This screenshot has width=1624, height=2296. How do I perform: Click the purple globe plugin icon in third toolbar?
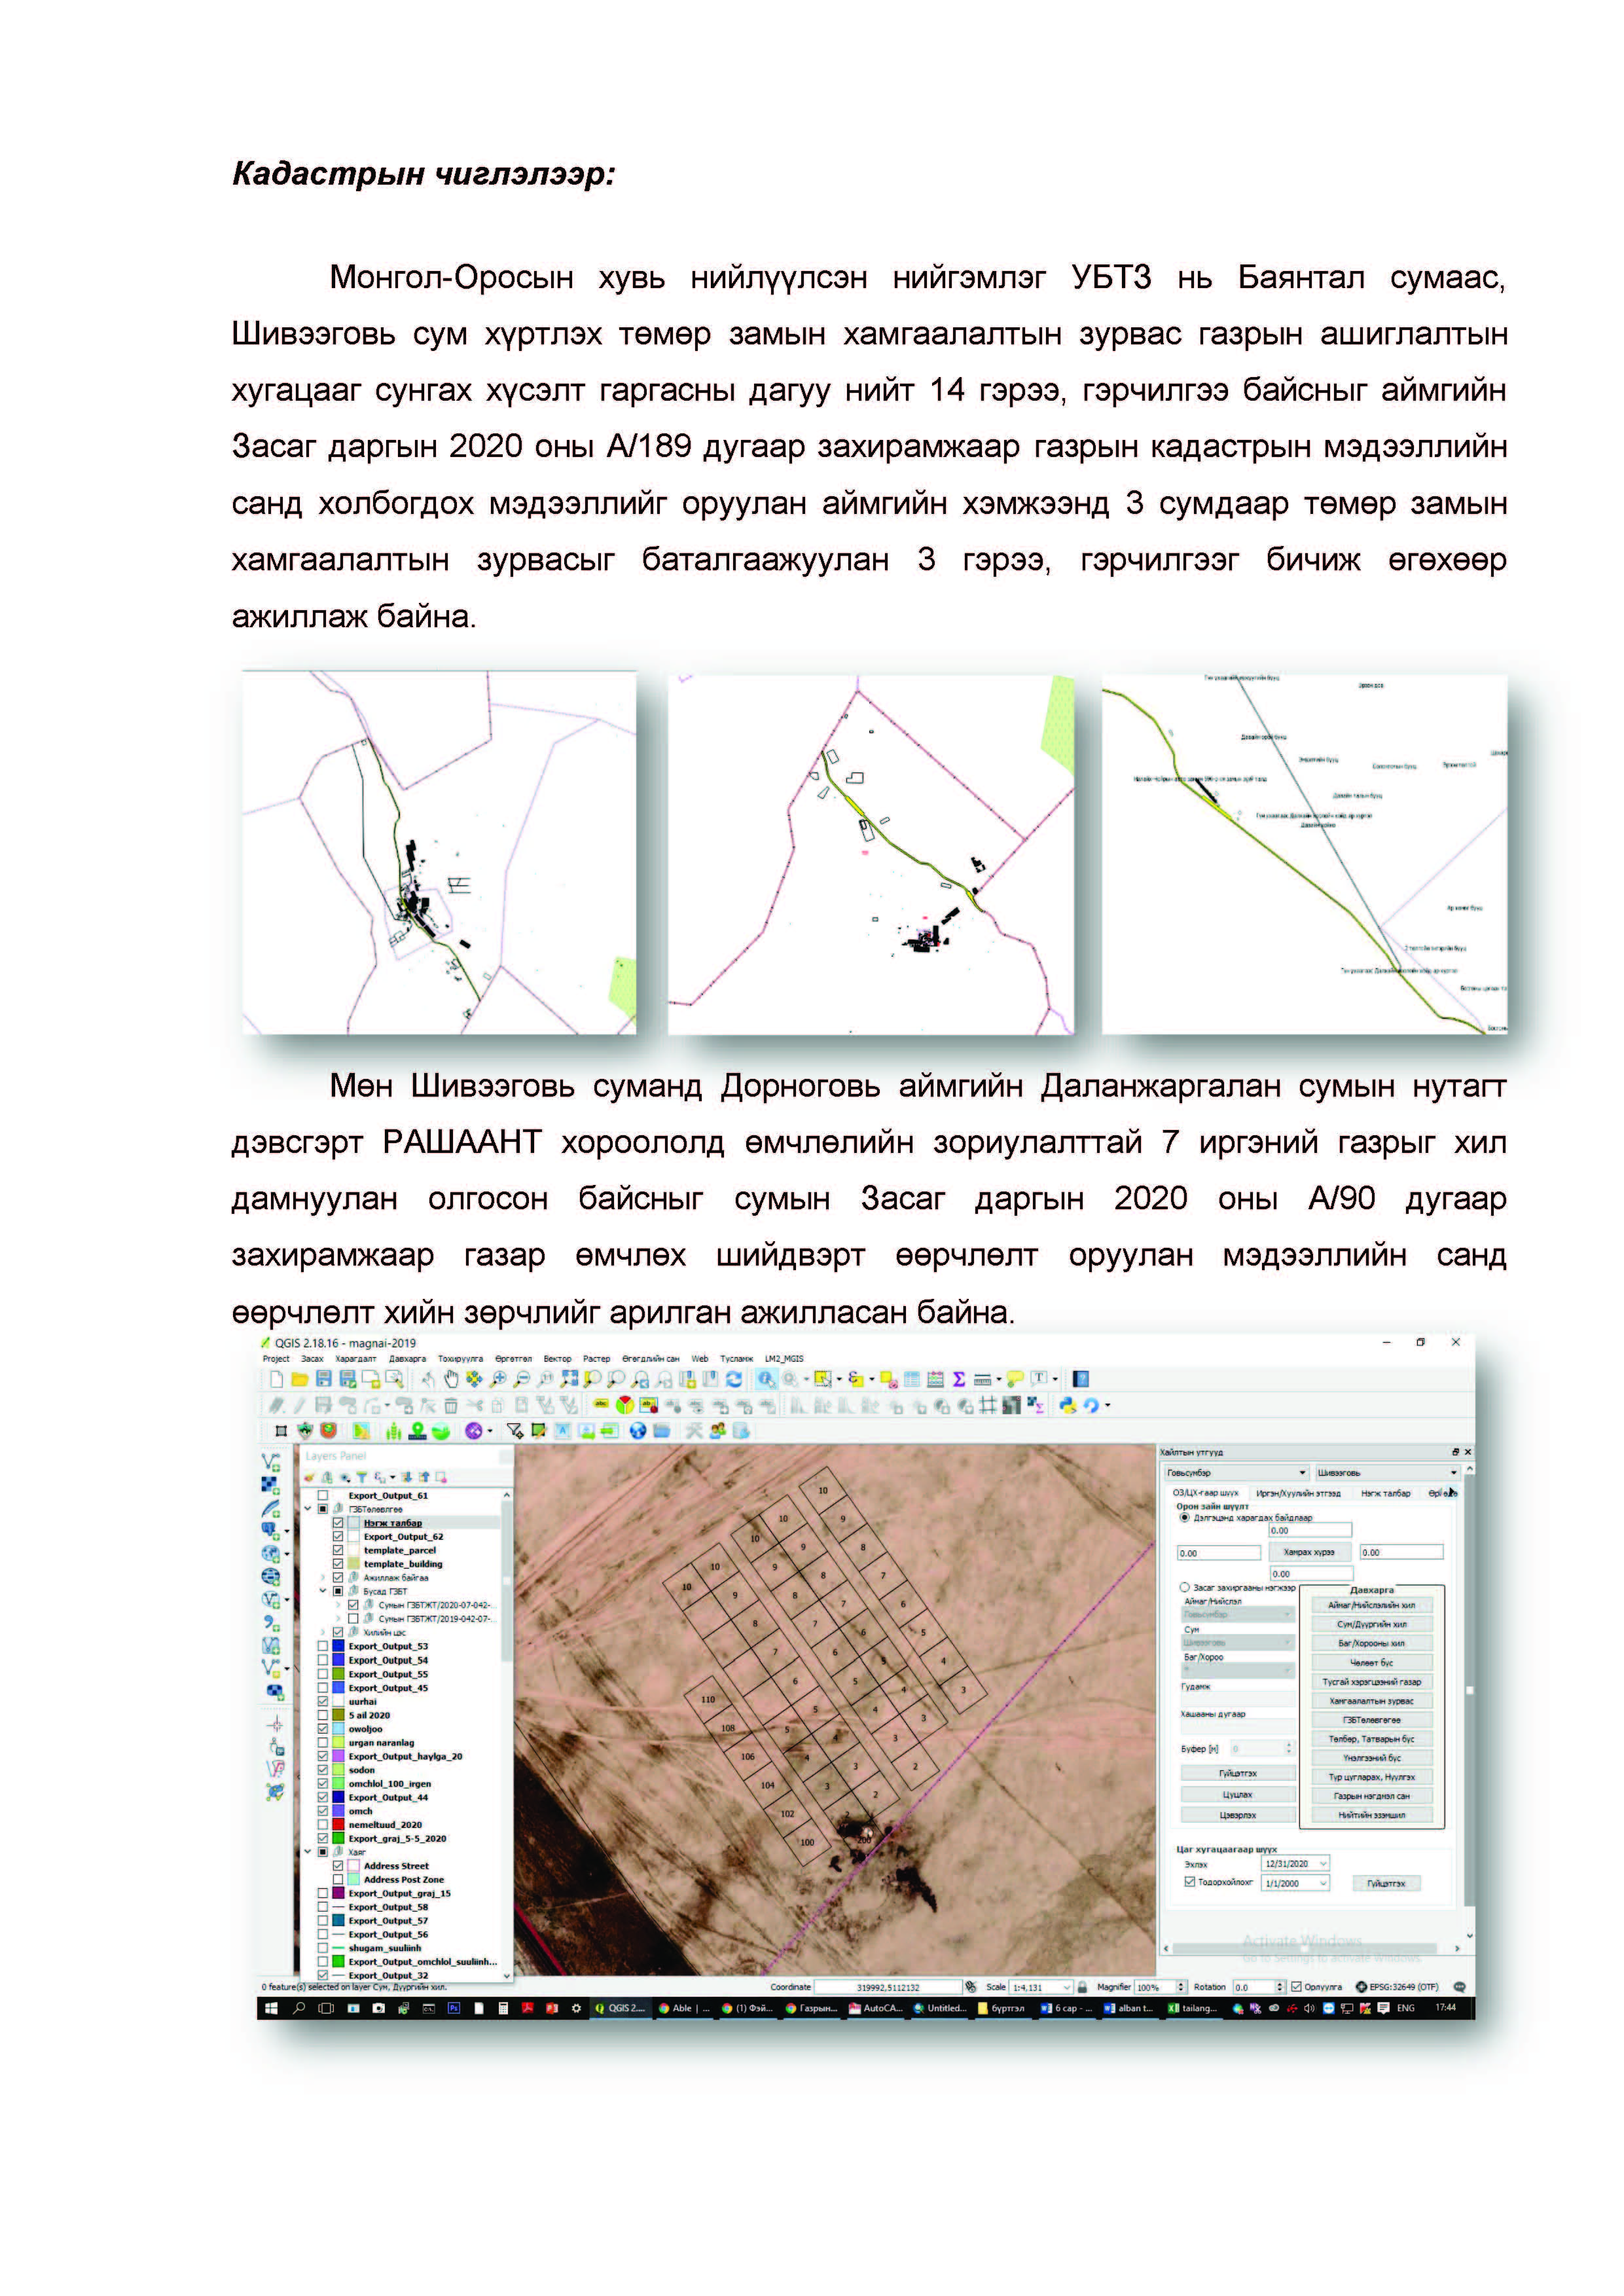474,1431
